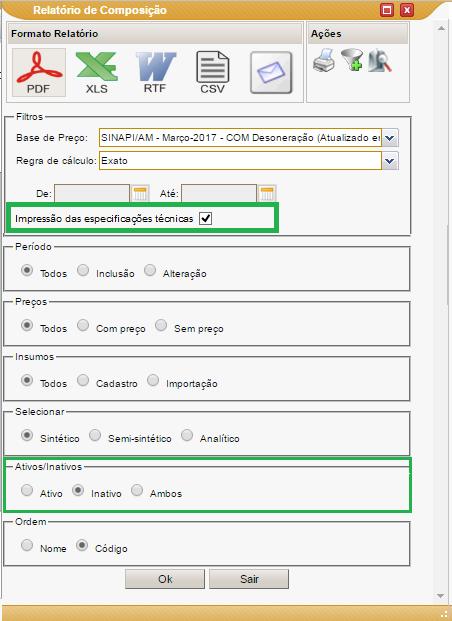
Task: Uncheck Impressão das especificações técnicas checkbox
Action: 206,218
